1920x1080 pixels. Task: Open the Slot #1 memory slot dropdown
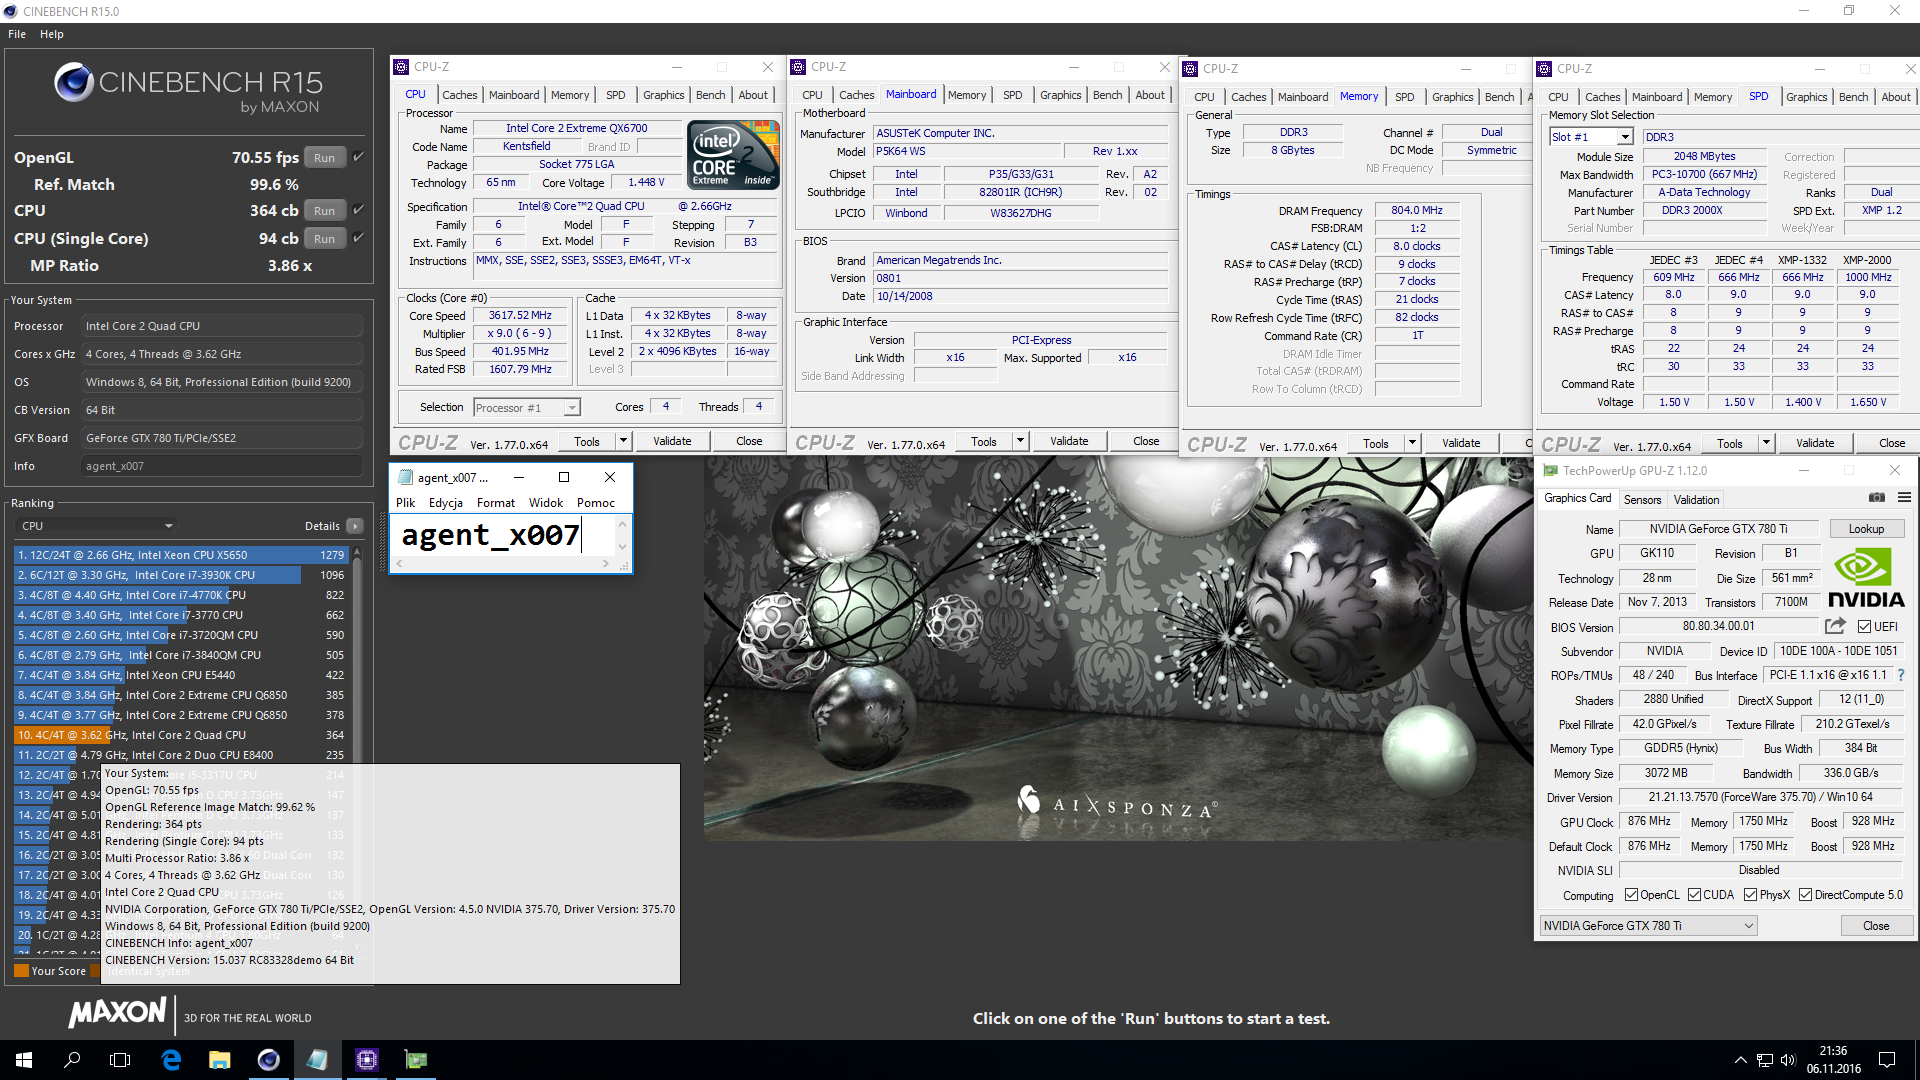pos(1591,137)
